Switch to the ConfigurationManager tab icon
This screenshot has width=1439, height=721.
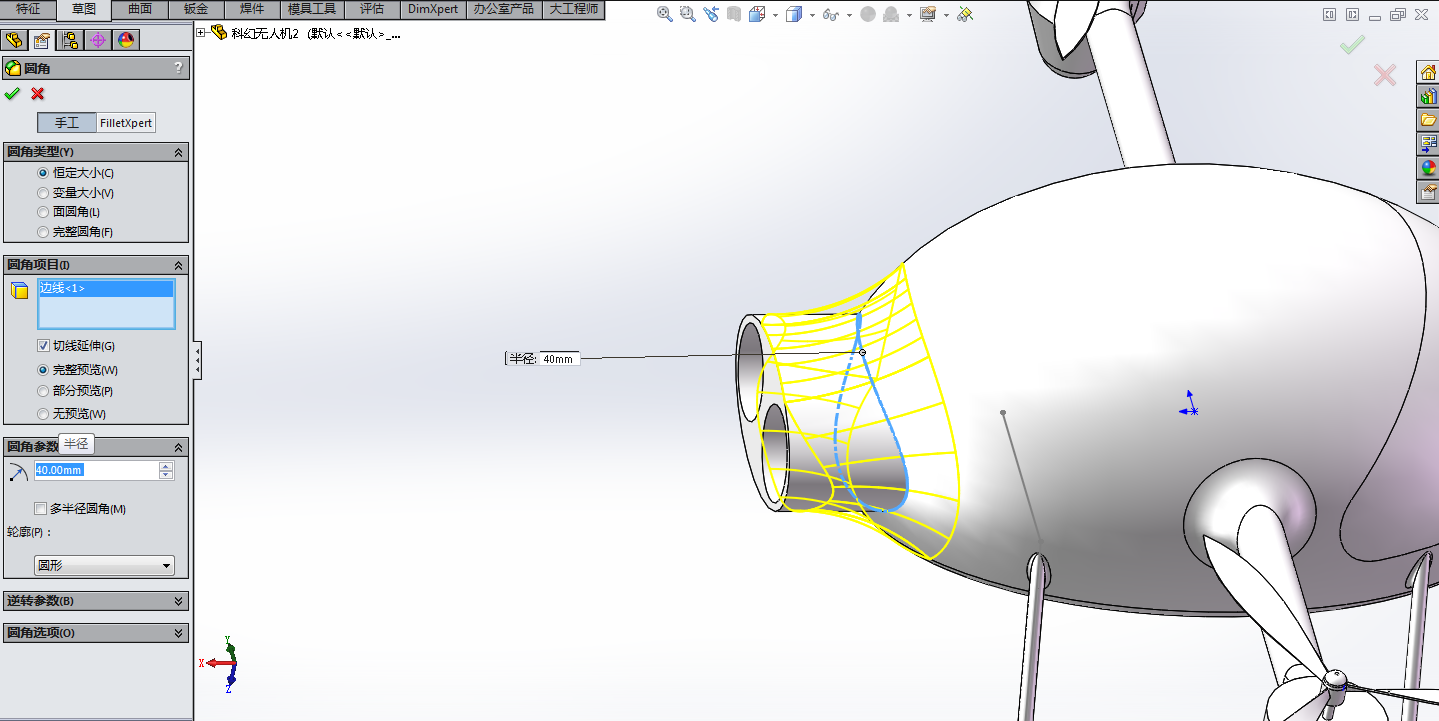(x=70, y=40)
